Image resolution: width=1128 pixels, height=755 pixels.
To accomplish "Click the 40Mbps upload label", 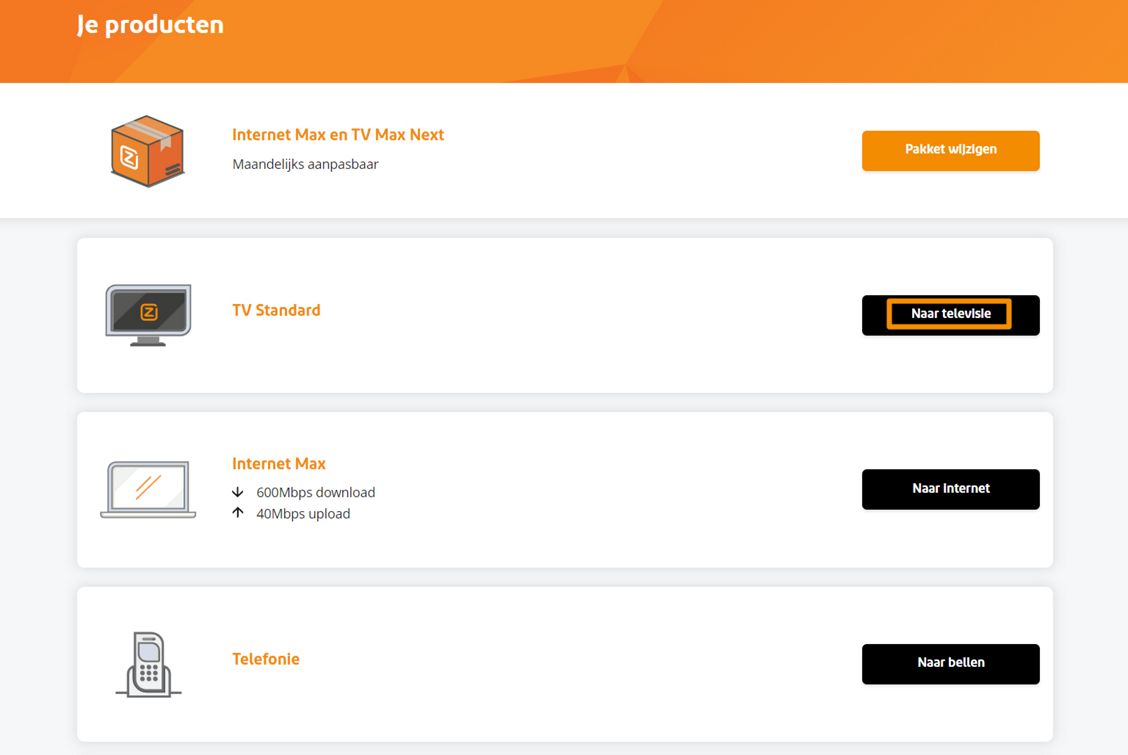I will point(303,513).
